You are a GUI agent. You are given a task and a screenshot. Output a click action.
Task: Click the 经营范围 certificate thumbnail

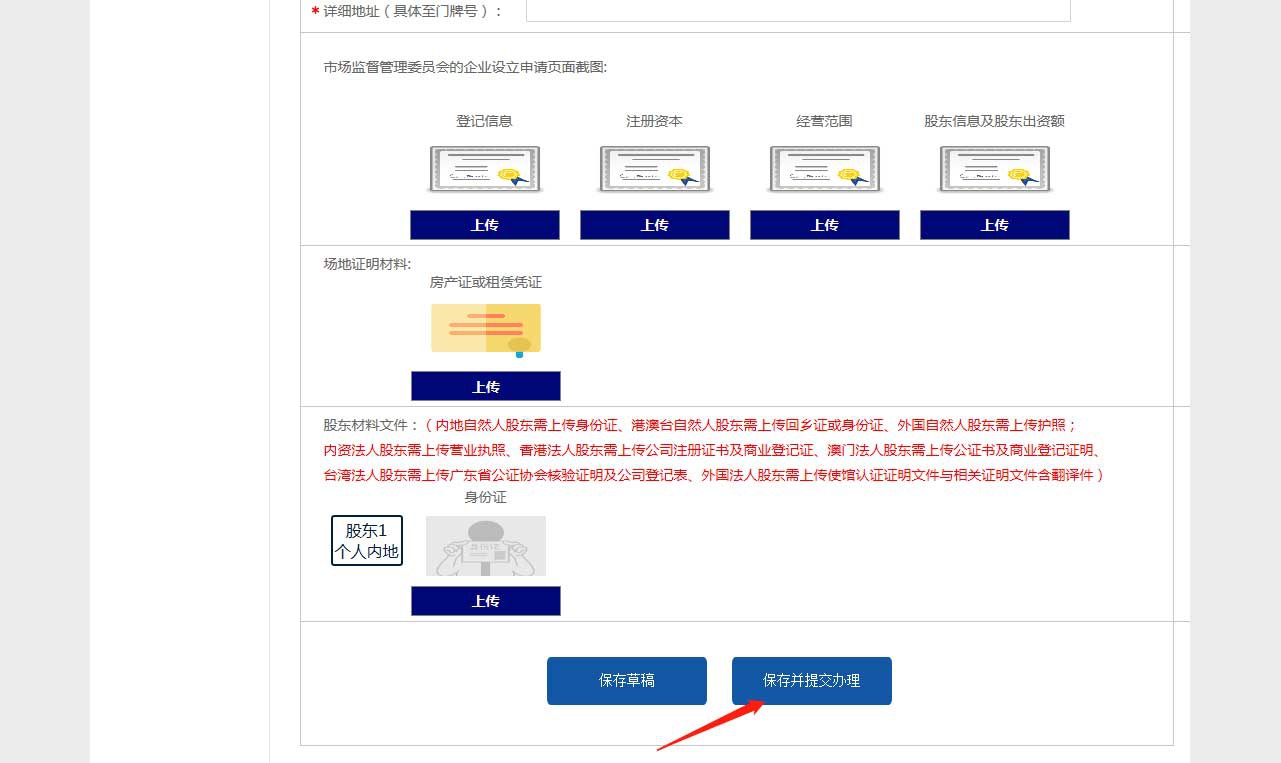[x=825, y=169]
